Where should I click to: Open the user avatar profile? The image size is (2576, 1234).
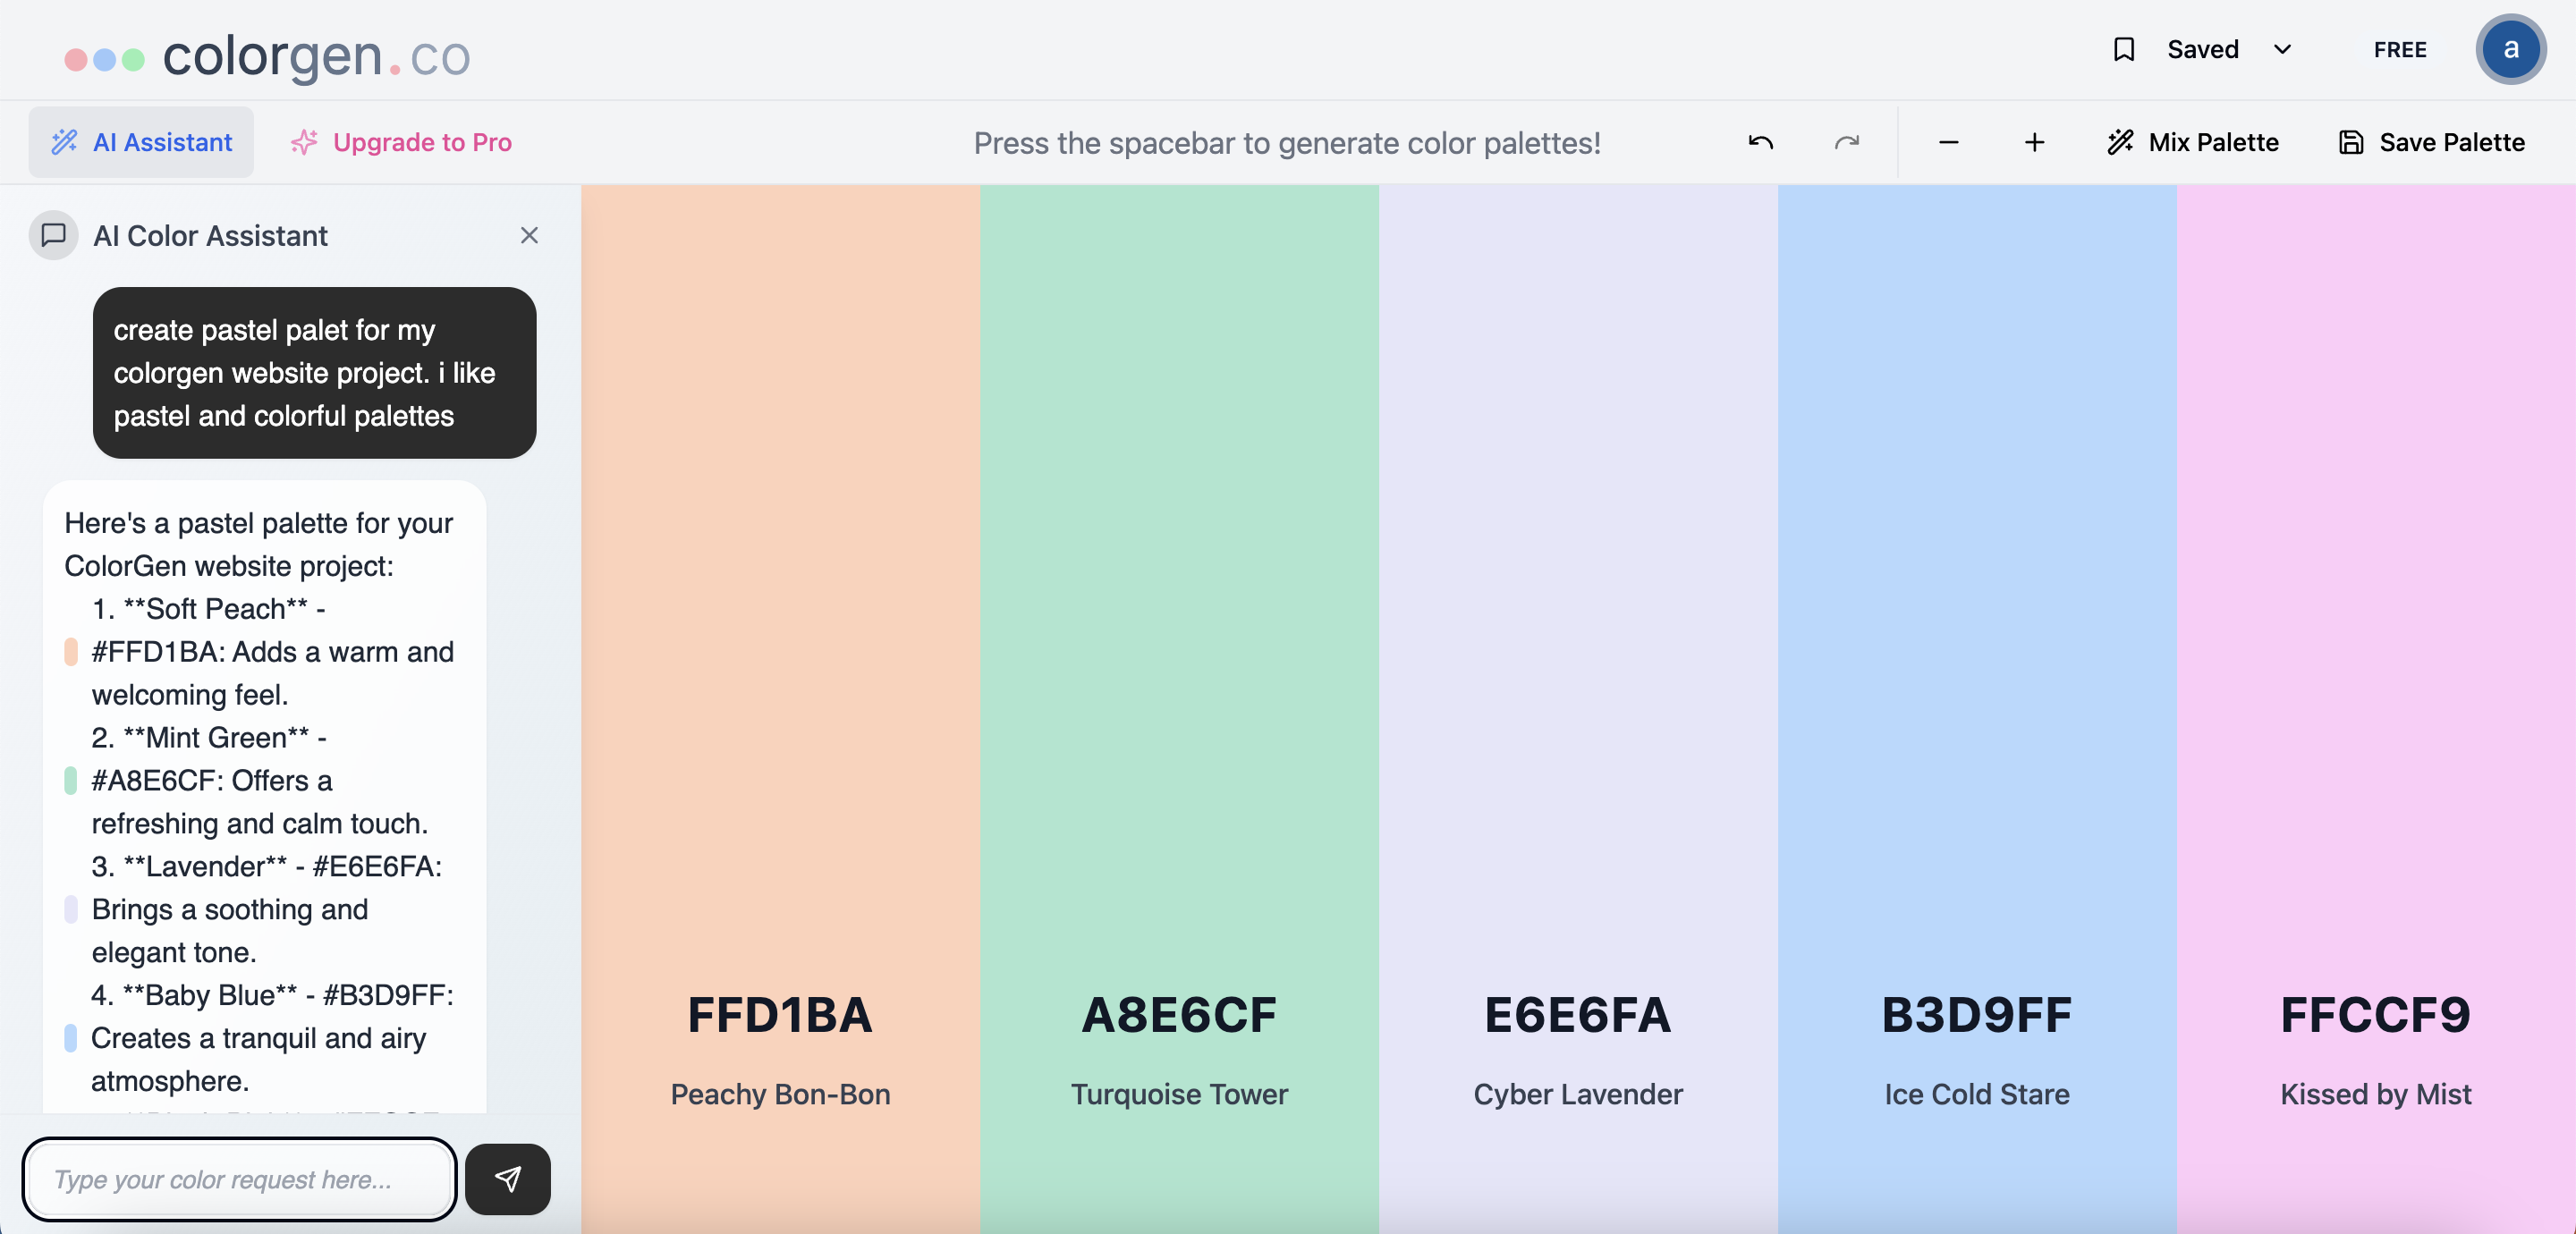point(2510,50)
